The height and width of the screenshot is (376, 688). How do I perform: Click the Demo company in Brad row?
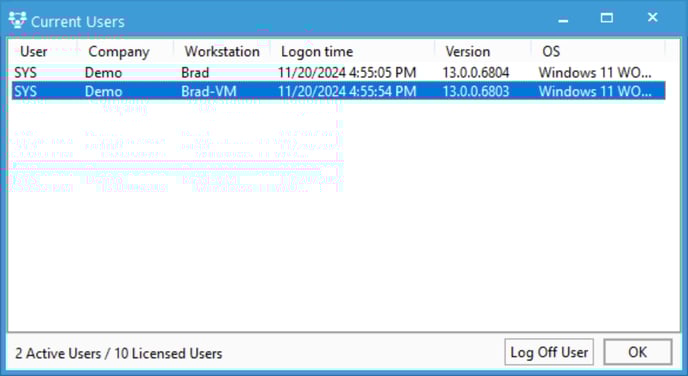[103, 72]
